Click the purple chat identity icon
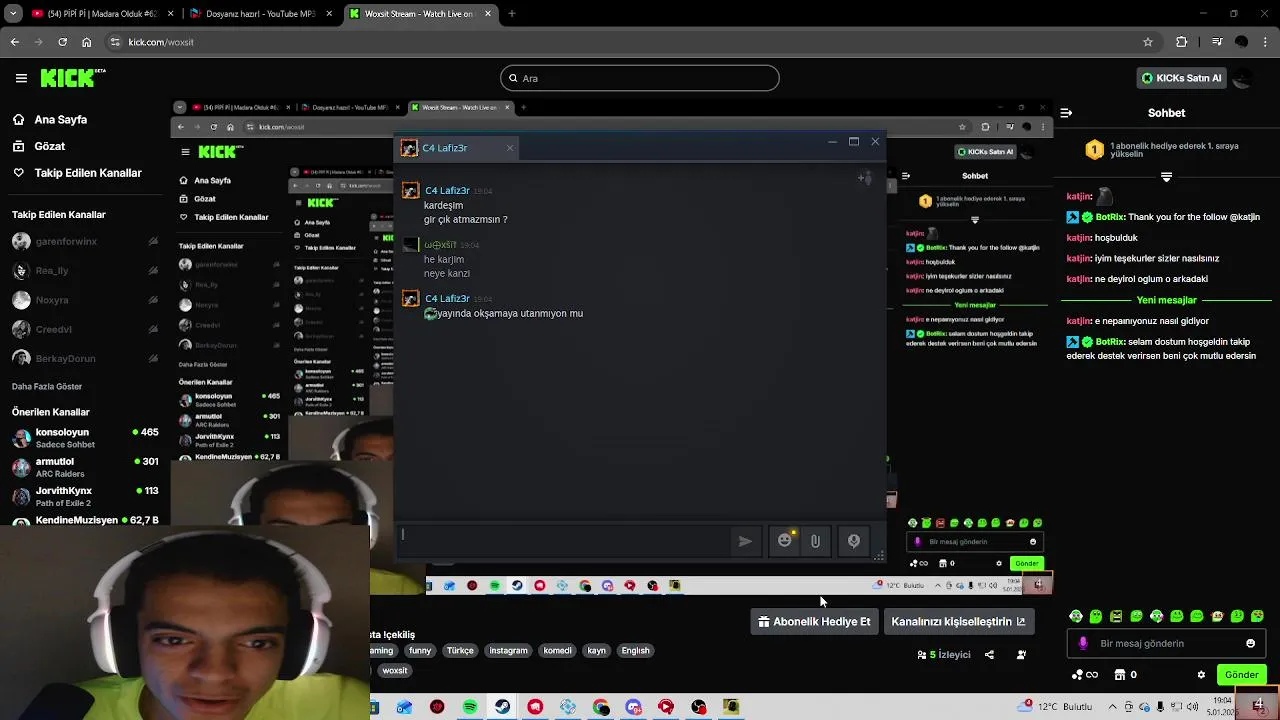This screenshot has width=1280, height=720. [1083, 643]
